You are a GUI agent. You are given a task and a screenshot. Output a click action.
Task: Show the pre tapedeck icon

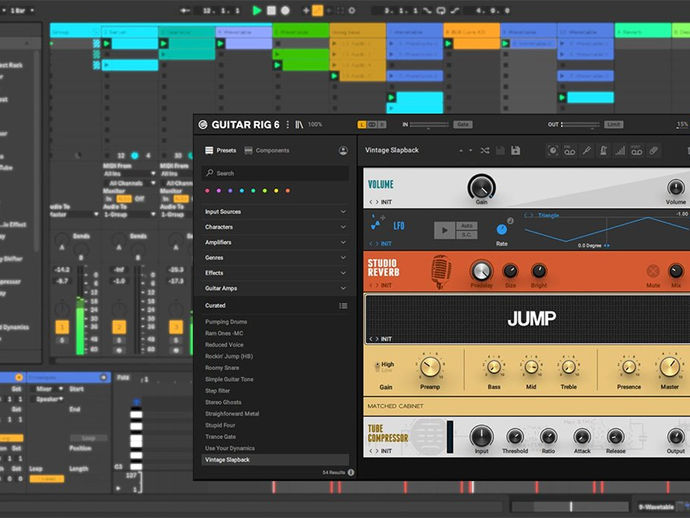[569, 151]
